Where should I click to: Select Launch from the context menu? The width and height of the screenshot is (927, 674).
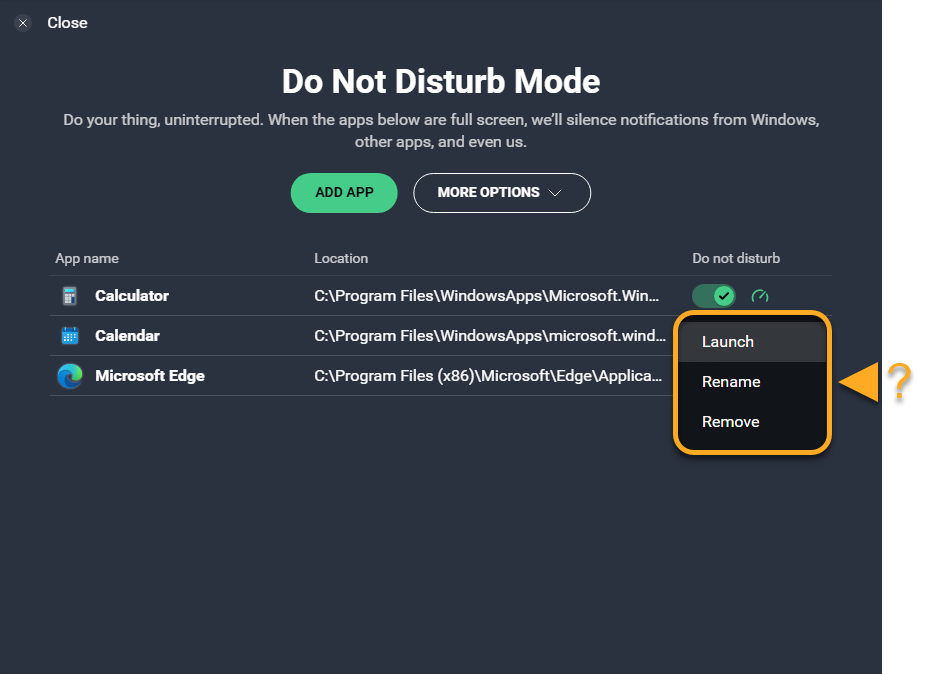[x=728, y=342]
